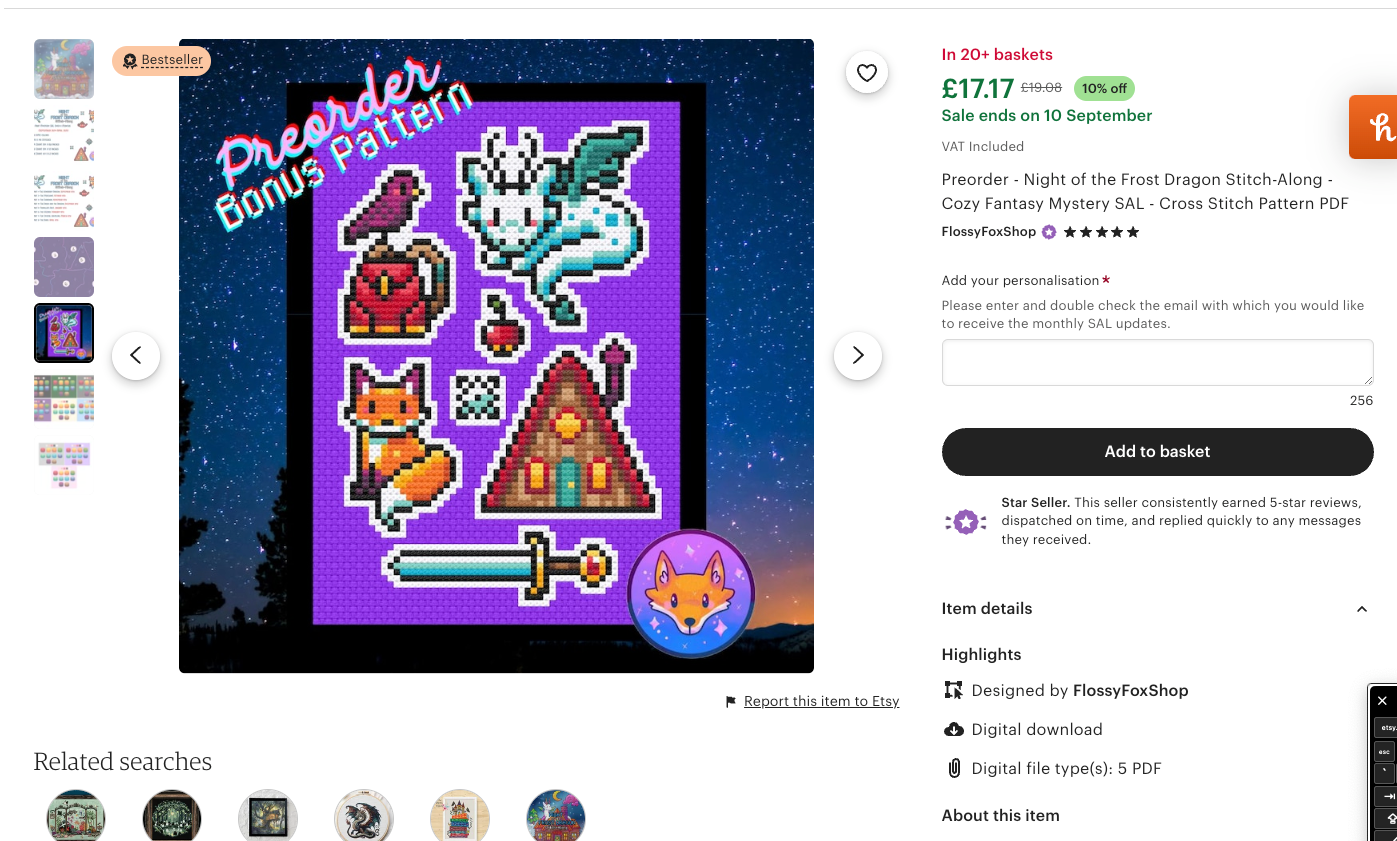The height and width of the screenshot is (841, 1397).
Task: Click the five-star seller rating
Action: [1101, 232]
